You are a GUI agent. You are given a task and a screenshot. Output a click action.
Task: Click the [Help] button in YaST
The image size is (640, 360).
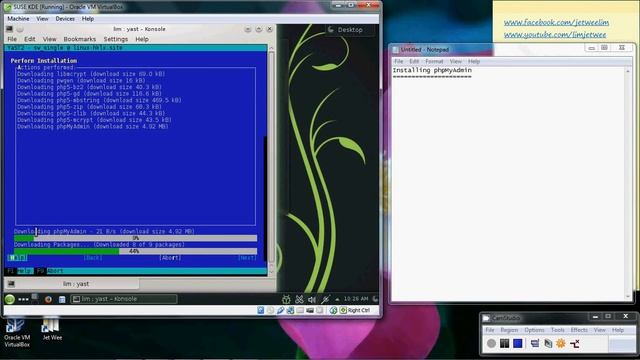pyautogui.click(x=17, y=258)
